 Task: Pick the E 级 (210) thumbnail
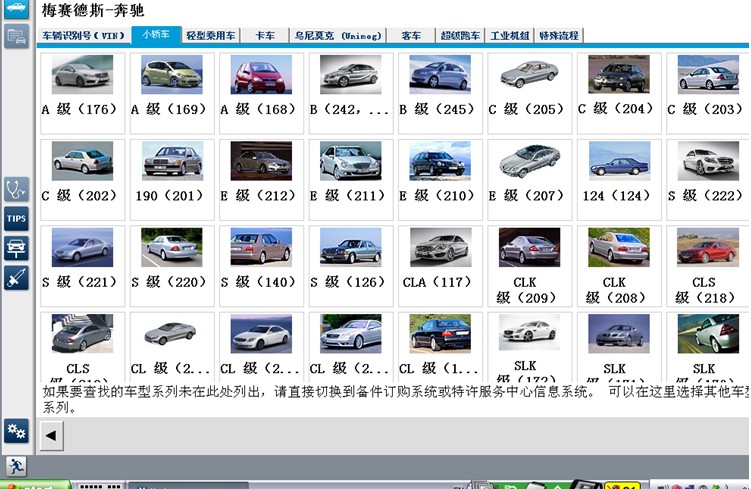(440, 161)
